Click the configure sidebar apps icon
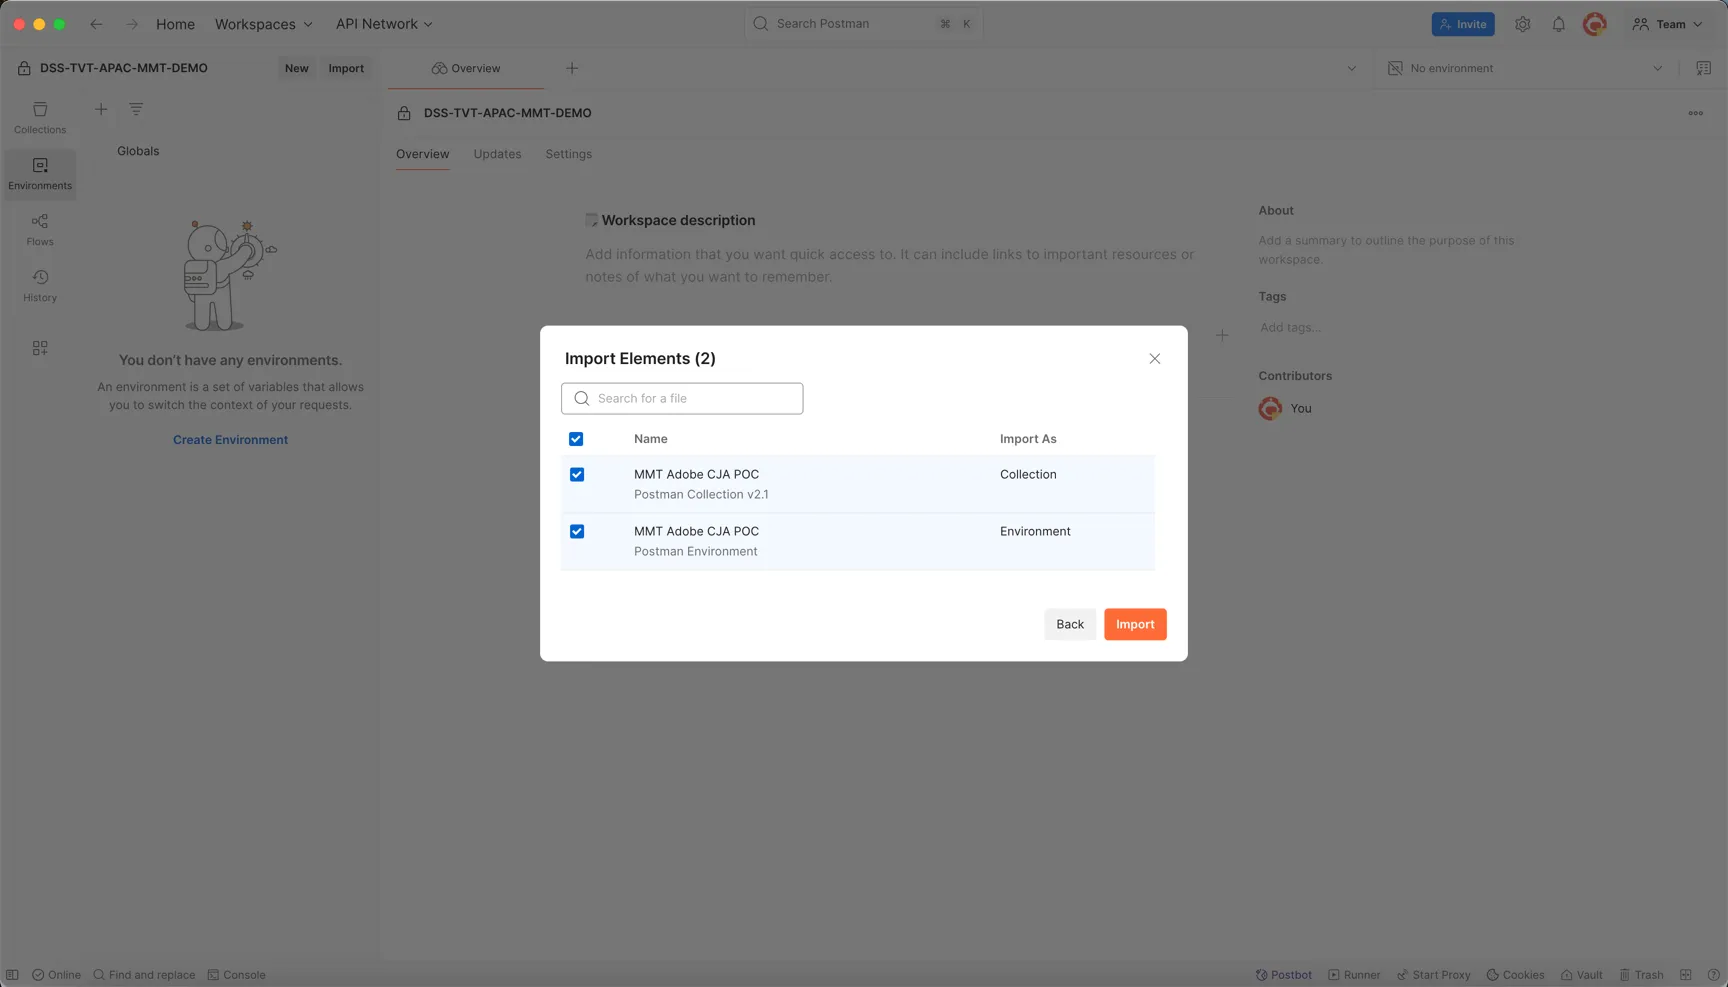This screenshot has height=987, width=1728. tap(40, 348)
